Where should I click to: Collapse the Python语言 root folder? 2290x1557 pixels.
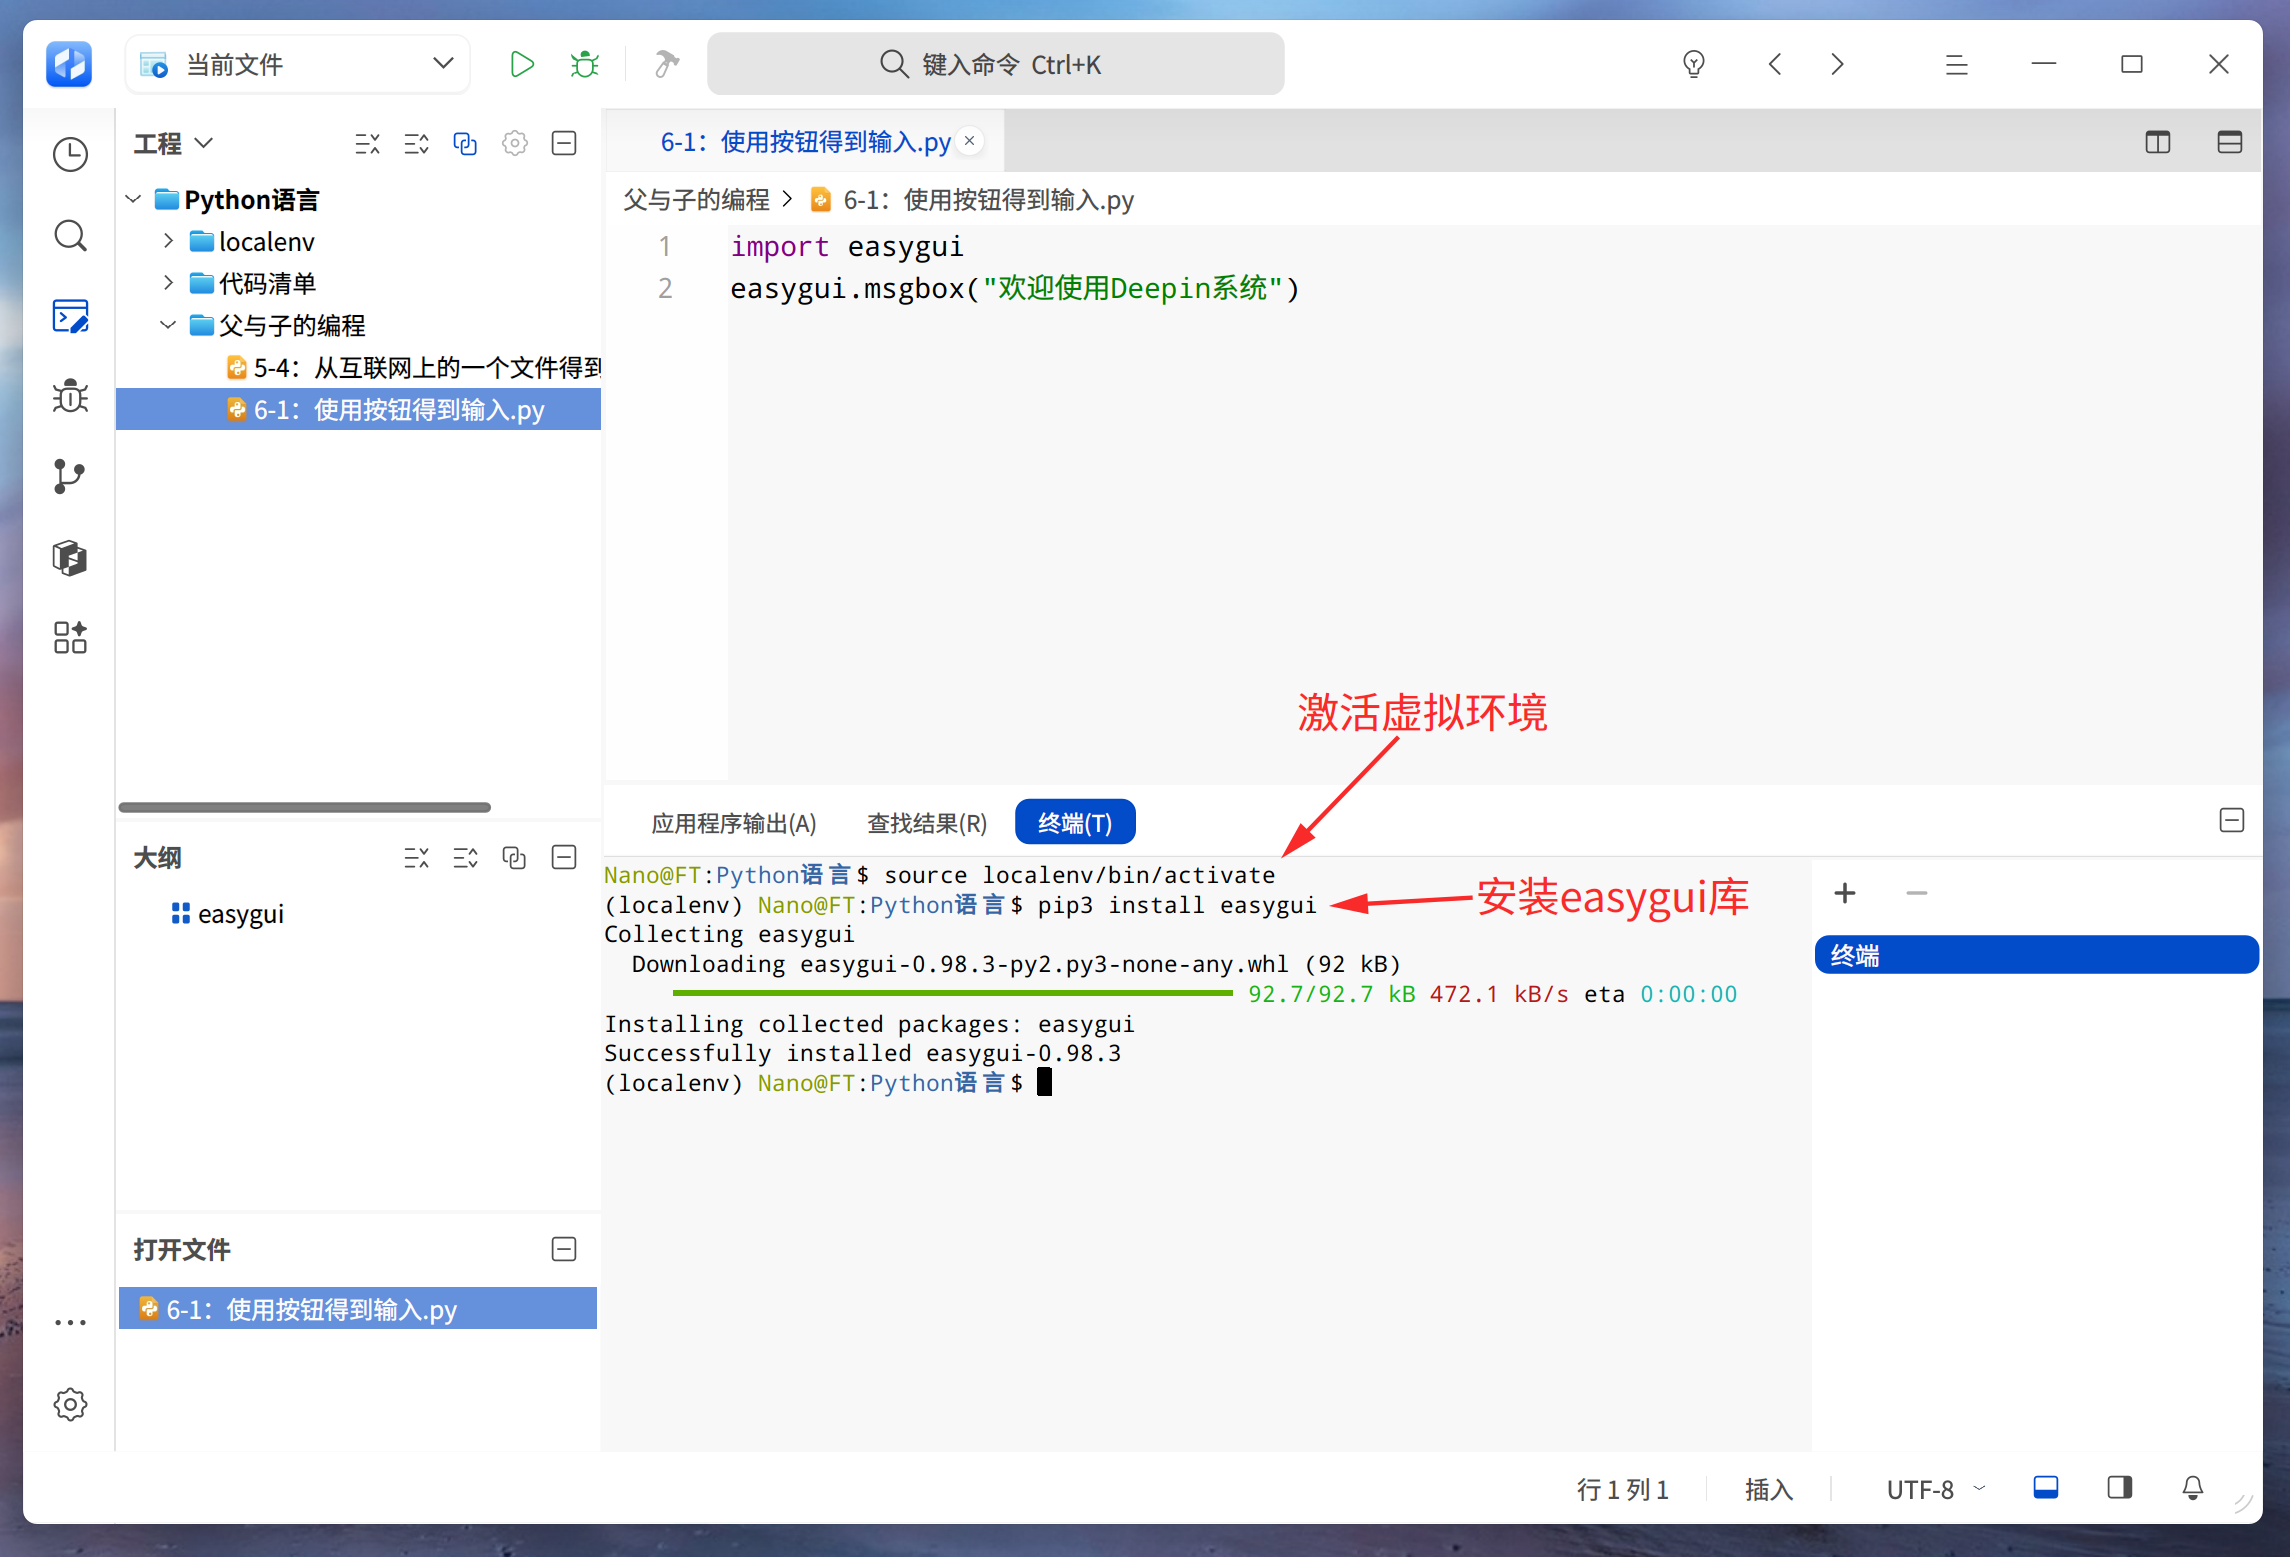click(133, 199)
